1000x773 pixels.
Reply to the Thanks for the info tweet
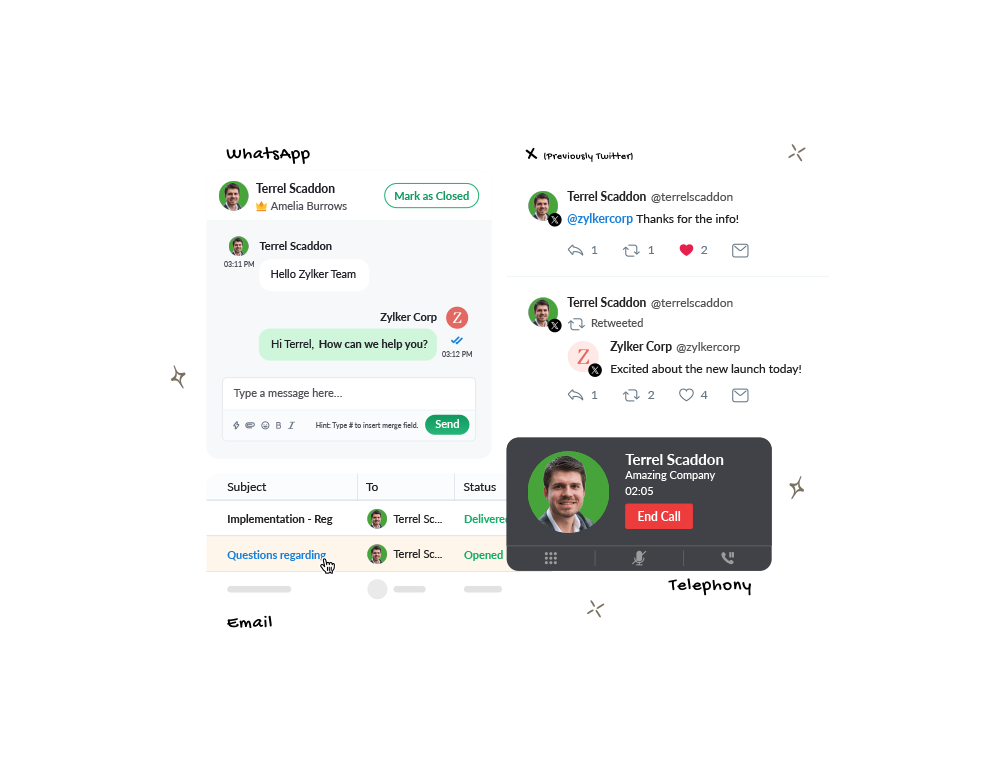pos(575,250)
